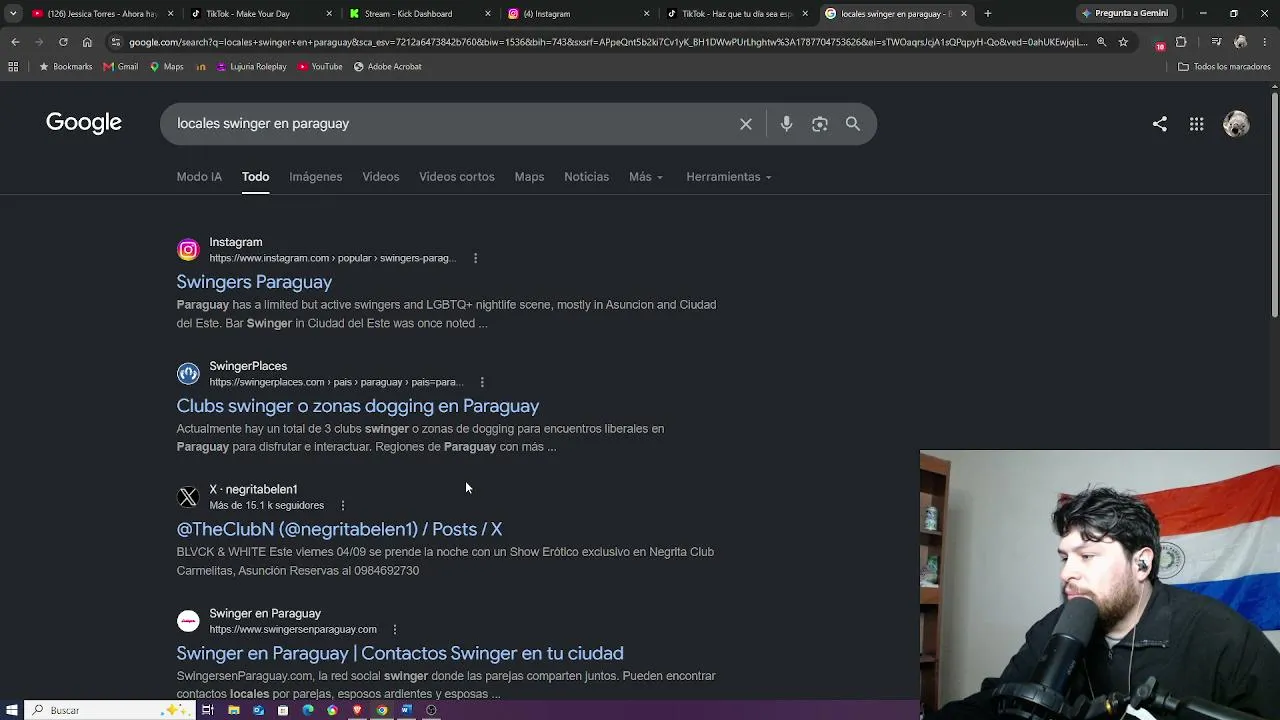The image size is (1280, 720).
Task: Open the Swingers Paraguay result link
Action: coord(254,282)
